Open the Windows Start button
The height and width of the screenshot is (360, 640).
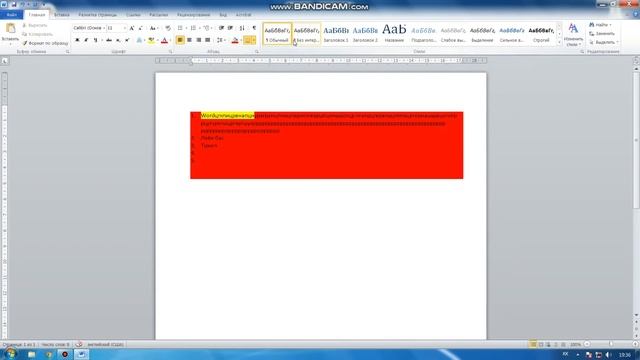(x=10, y=354)
